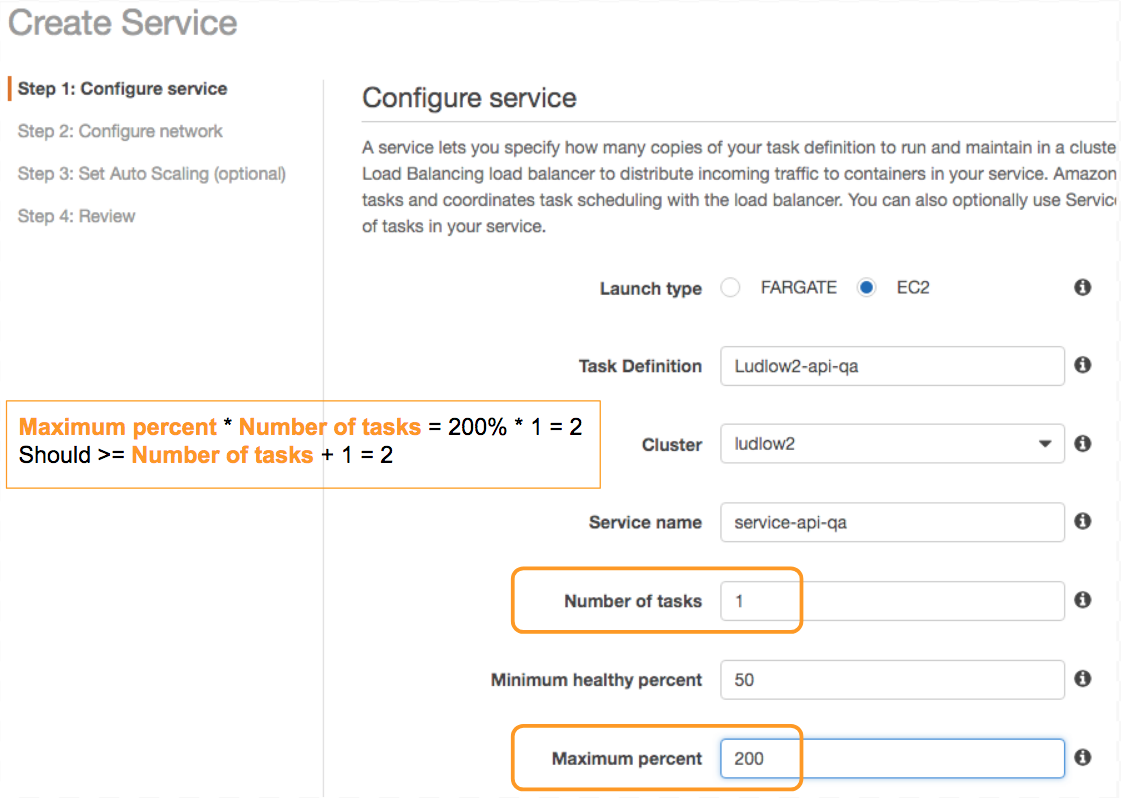Click the Service name text field
This screenshot has width=1121, height=798.
[891, 522]
